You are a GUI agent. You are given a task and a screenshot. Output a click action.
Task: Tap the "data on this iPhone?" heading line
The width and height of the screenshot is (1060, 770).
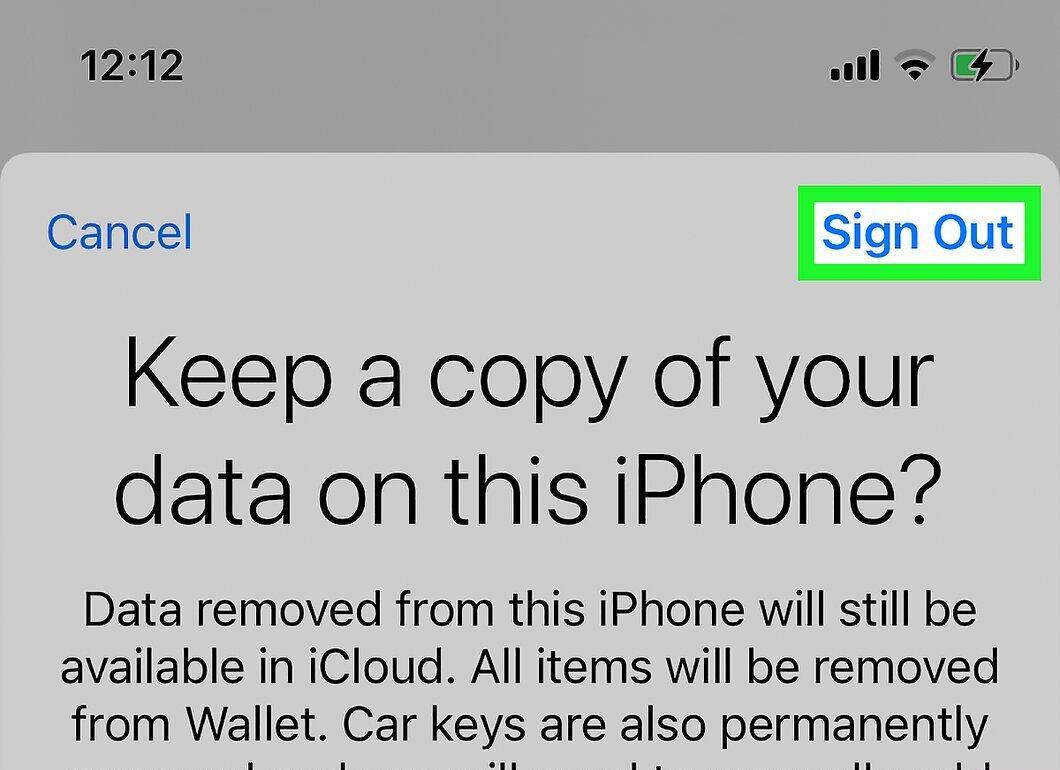click(x=529, y=489)
